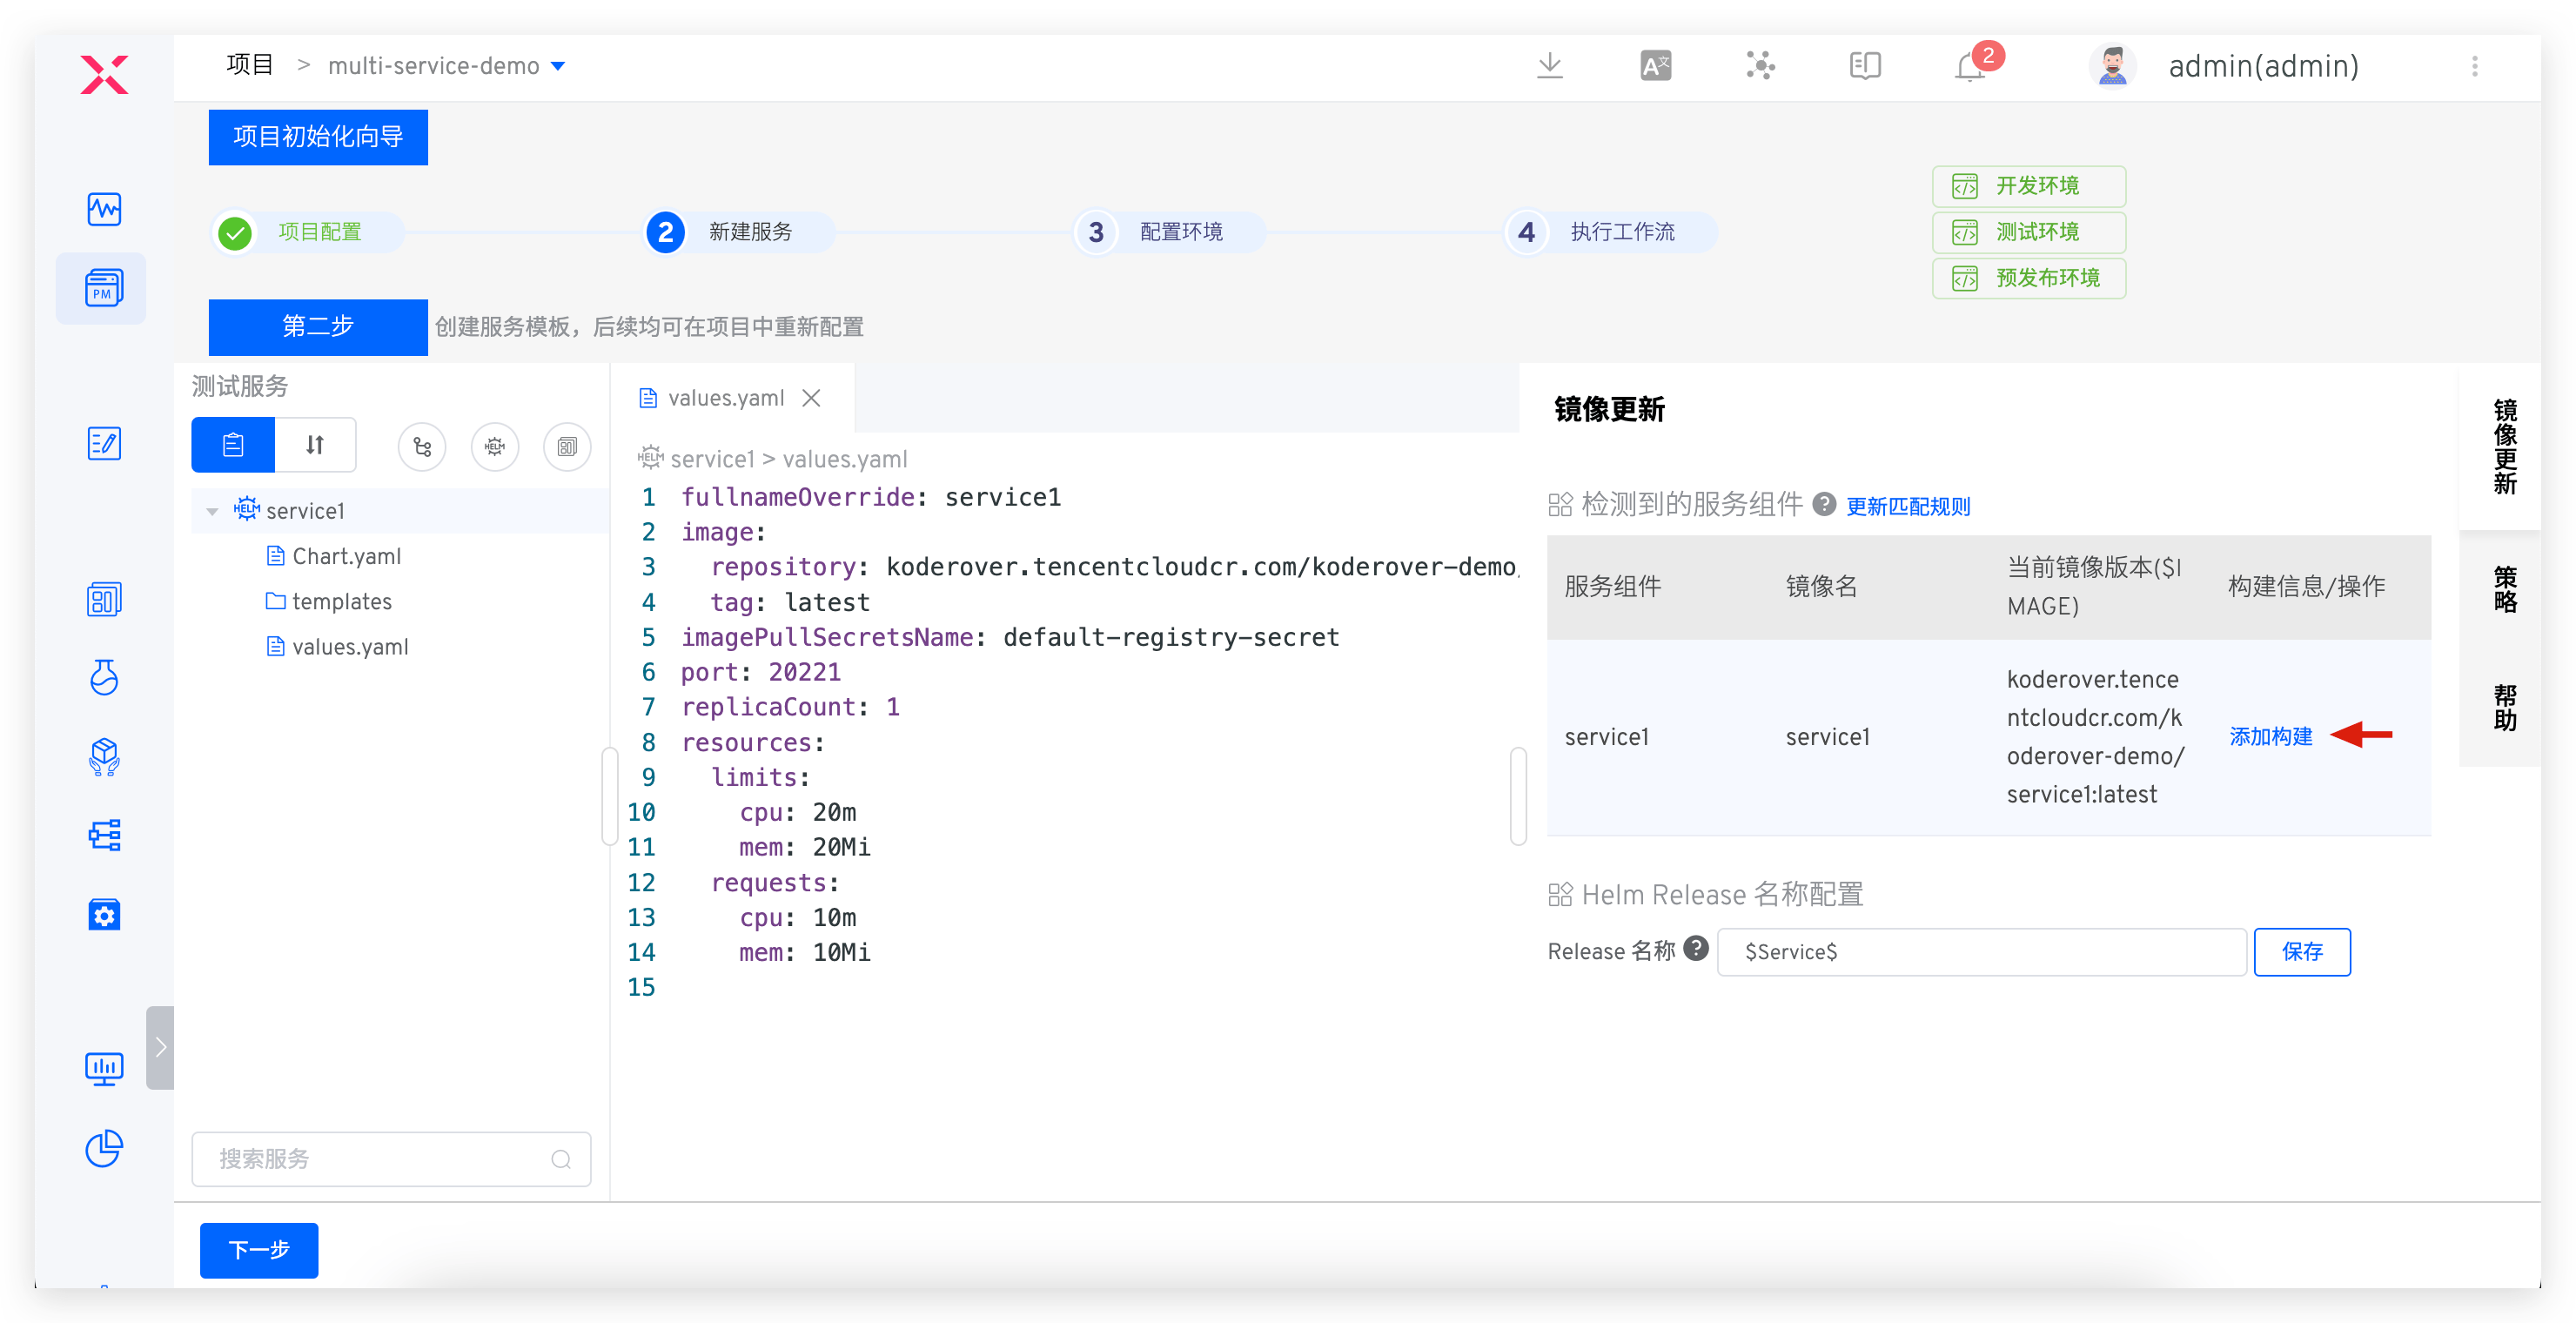Click the Helm chart import icon
The image size is (2576, 1323).
[x=494, y=446]
